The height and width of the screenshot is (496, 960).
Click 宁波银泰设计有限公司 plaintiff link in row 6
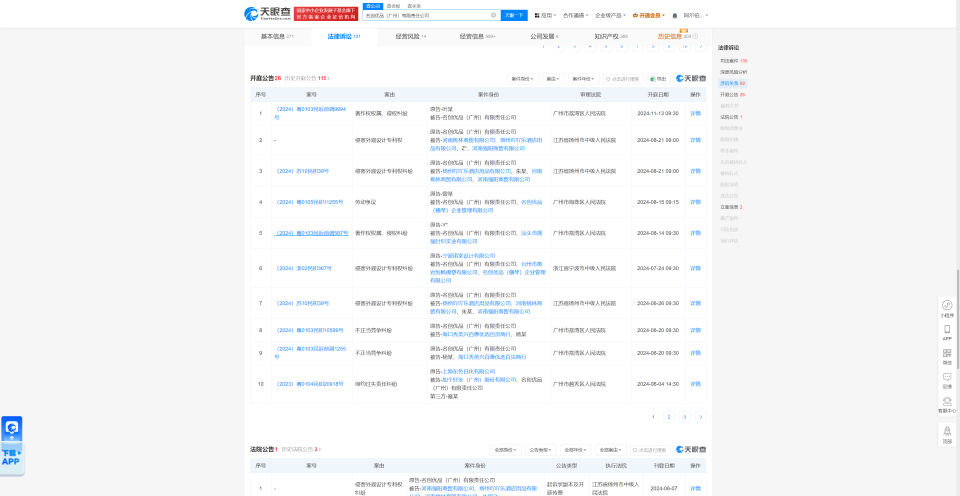pos(467,255)
